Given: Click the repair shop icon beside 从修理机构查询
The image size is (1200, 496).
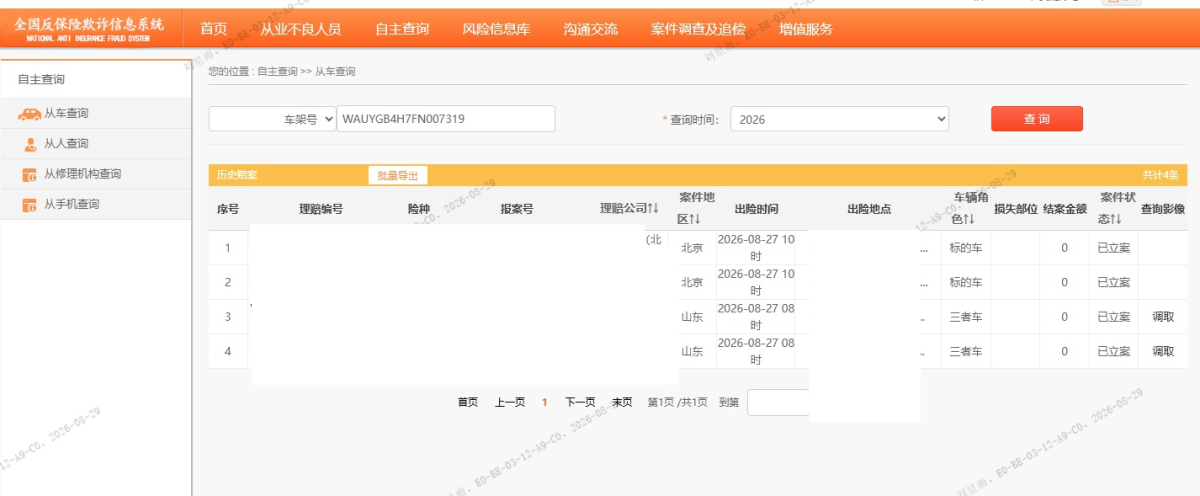Looking at the screenshot, I should tap(30, 175).
